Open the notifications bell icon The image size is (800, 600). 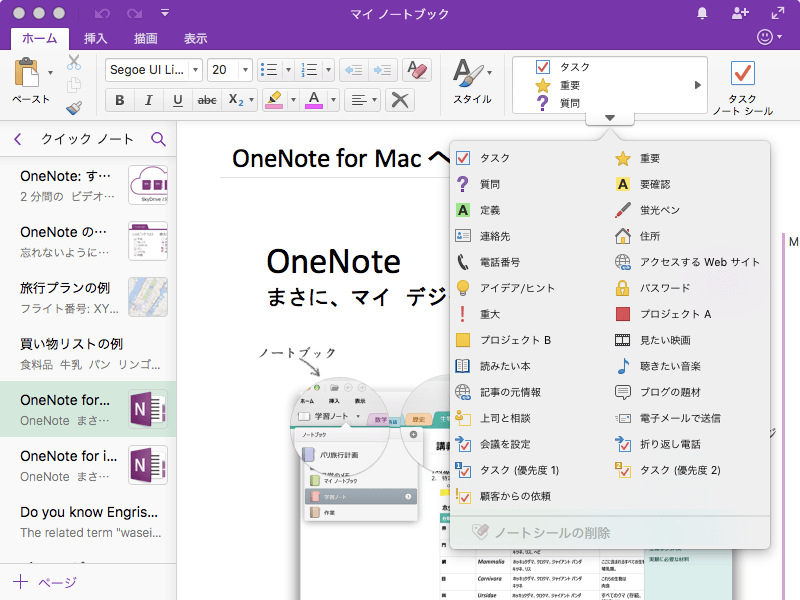point(702,13)
